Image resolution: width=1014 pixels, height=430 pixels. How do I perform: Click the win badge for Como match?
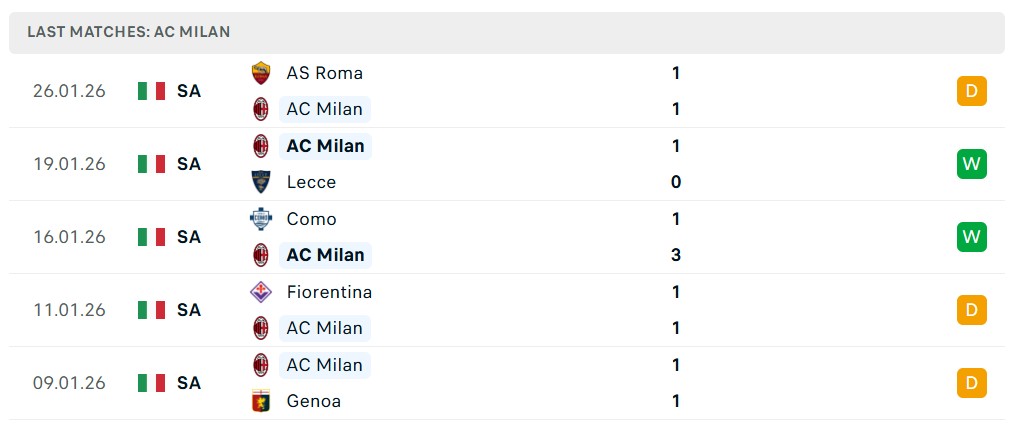[x=971, y=237]
